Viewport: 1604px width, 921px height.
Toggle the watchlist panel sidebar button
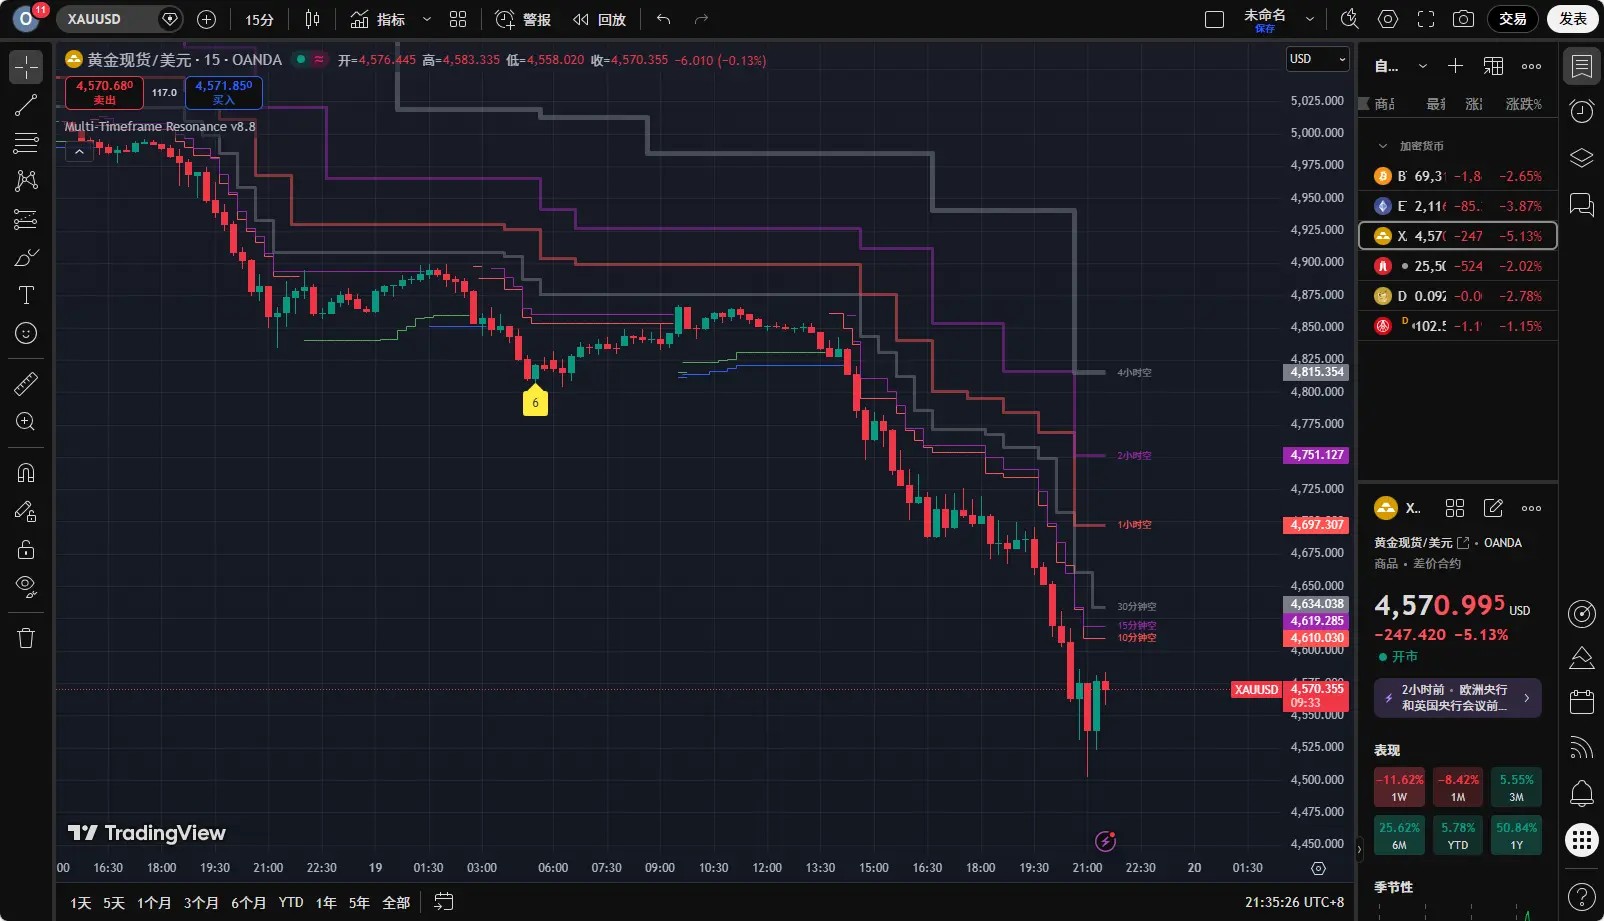[1582, 66]
